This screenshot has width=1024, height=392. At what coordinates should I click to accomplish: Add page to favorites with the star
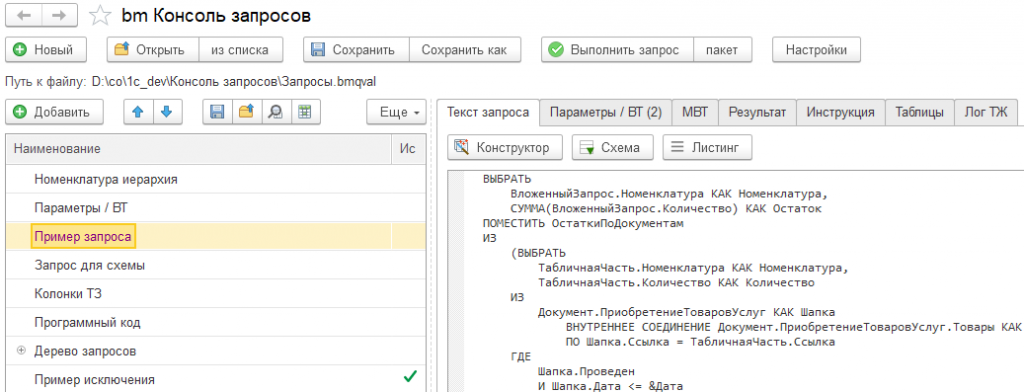pos(100,16)
